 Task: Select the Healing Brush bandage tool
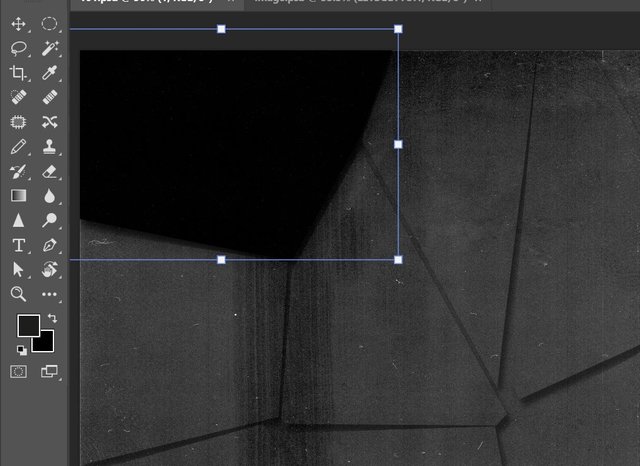50,98
